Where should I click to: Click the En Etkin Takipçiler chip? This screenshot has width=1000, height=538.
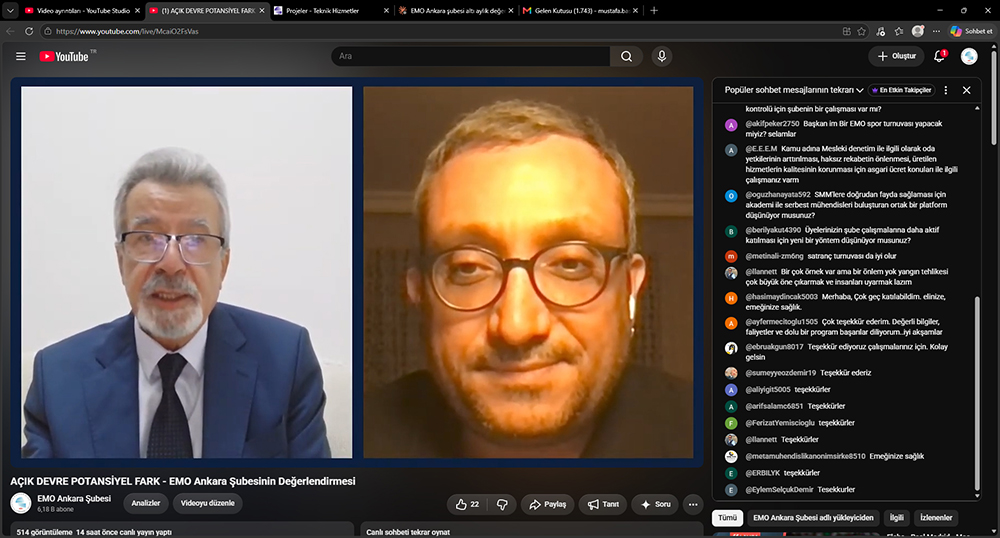(902, 91)
